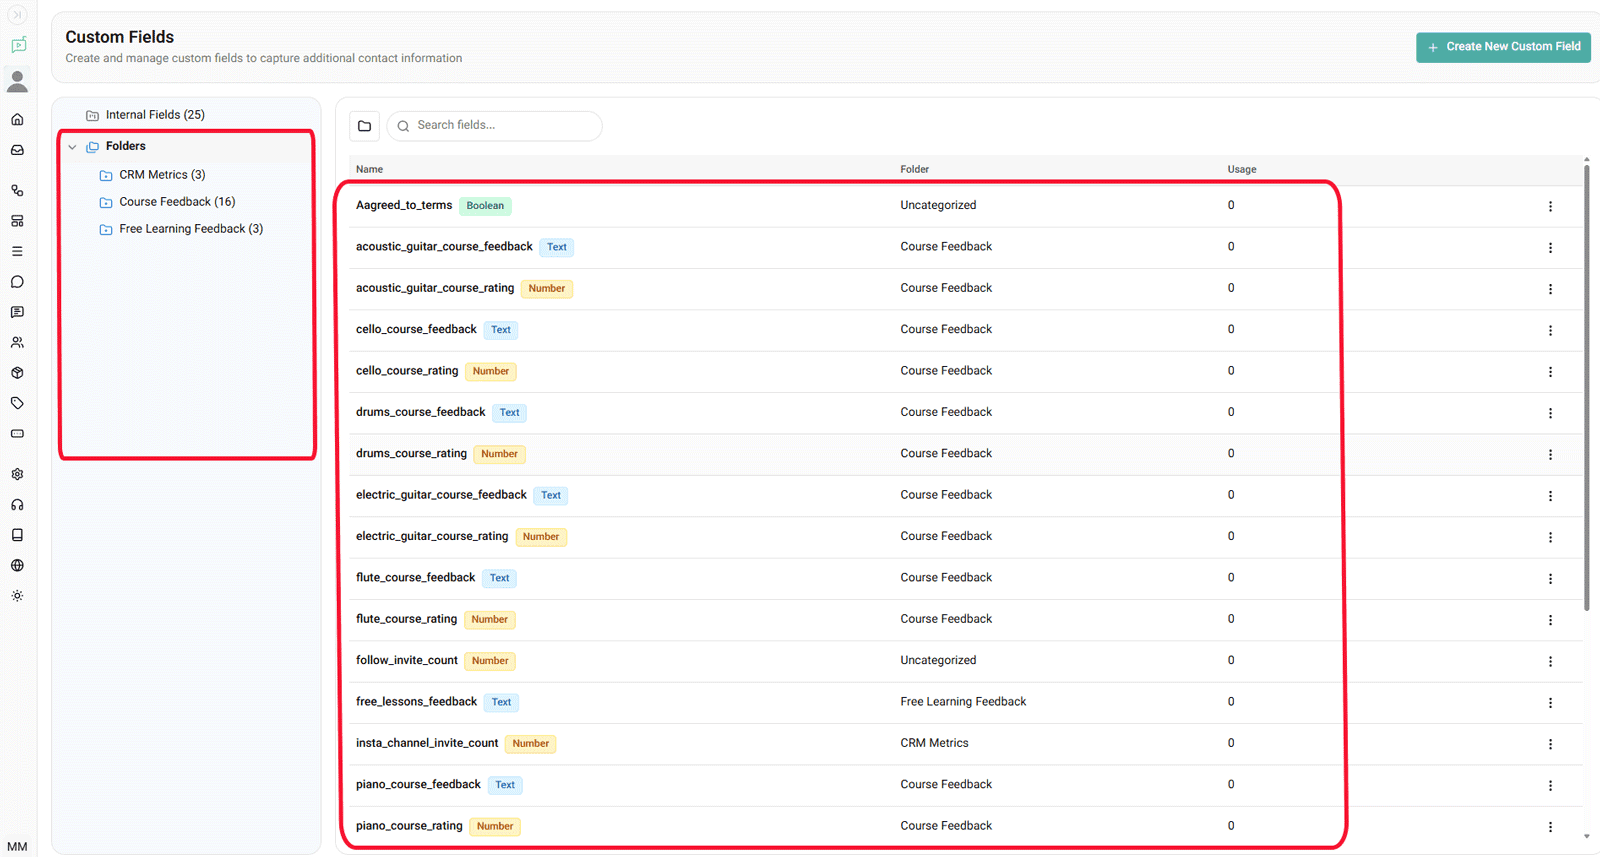
Task: Open the book documentation icon
Action: click(x=17, y=535)
